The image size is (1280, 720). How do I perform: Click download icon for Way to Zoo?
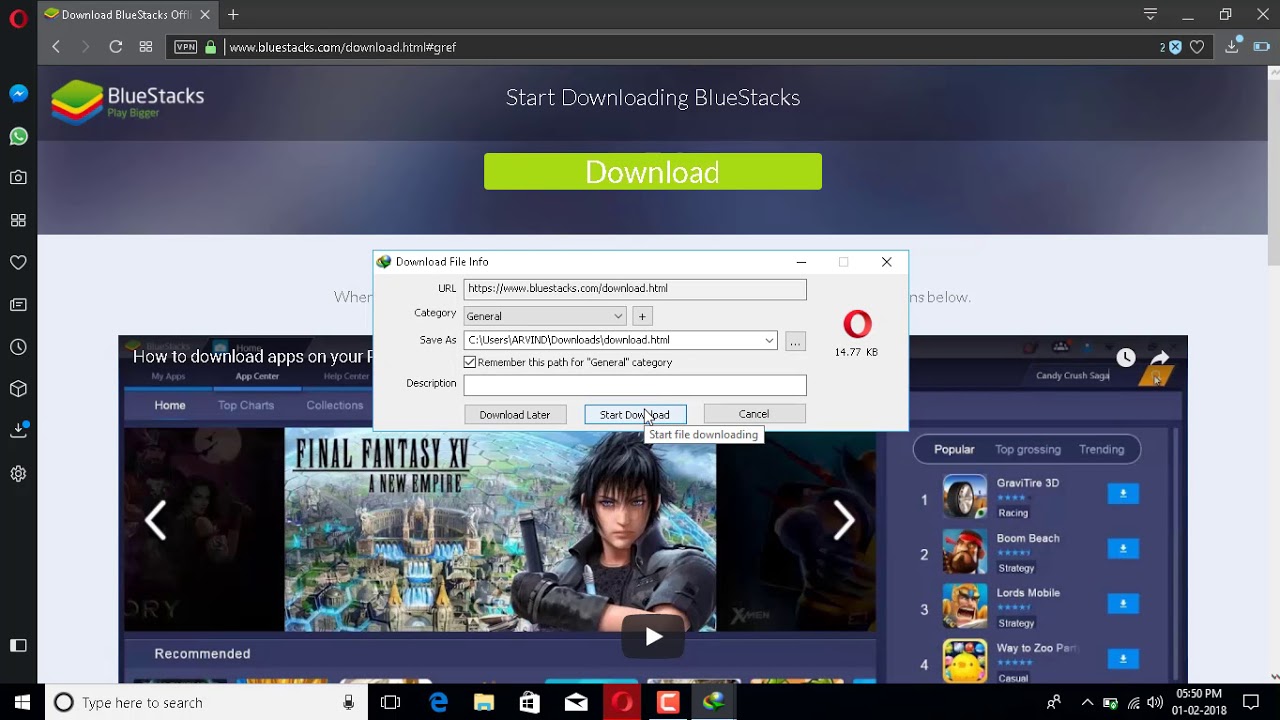1123,659
